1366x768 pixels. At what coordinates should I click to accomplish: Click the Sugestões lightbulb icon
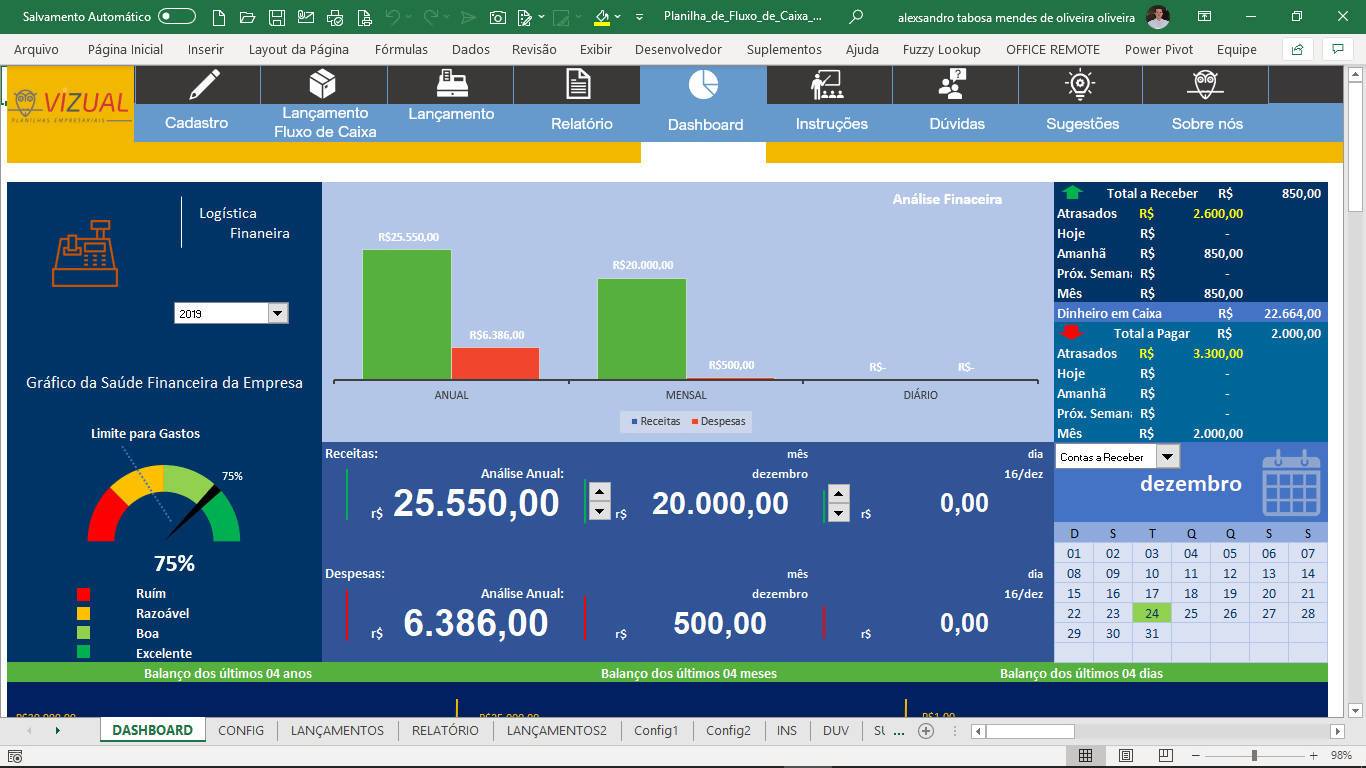point(1080,85)
